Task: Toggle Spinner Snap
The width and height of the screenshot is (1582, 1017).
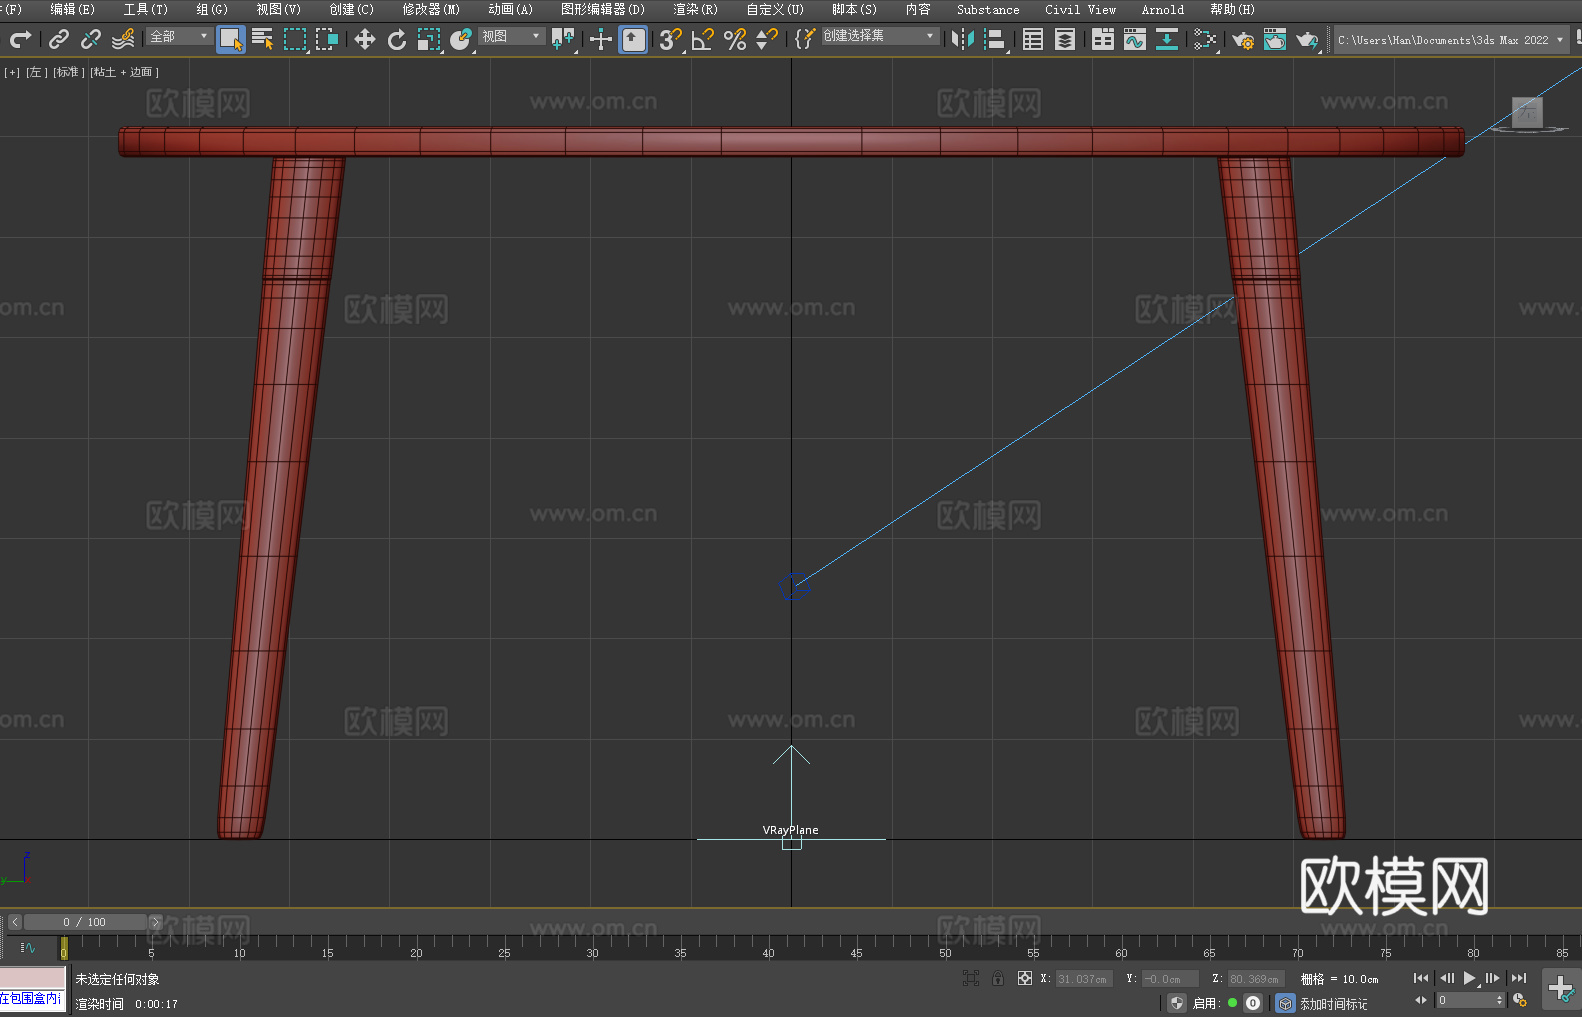Action: [x=767, y=39]
